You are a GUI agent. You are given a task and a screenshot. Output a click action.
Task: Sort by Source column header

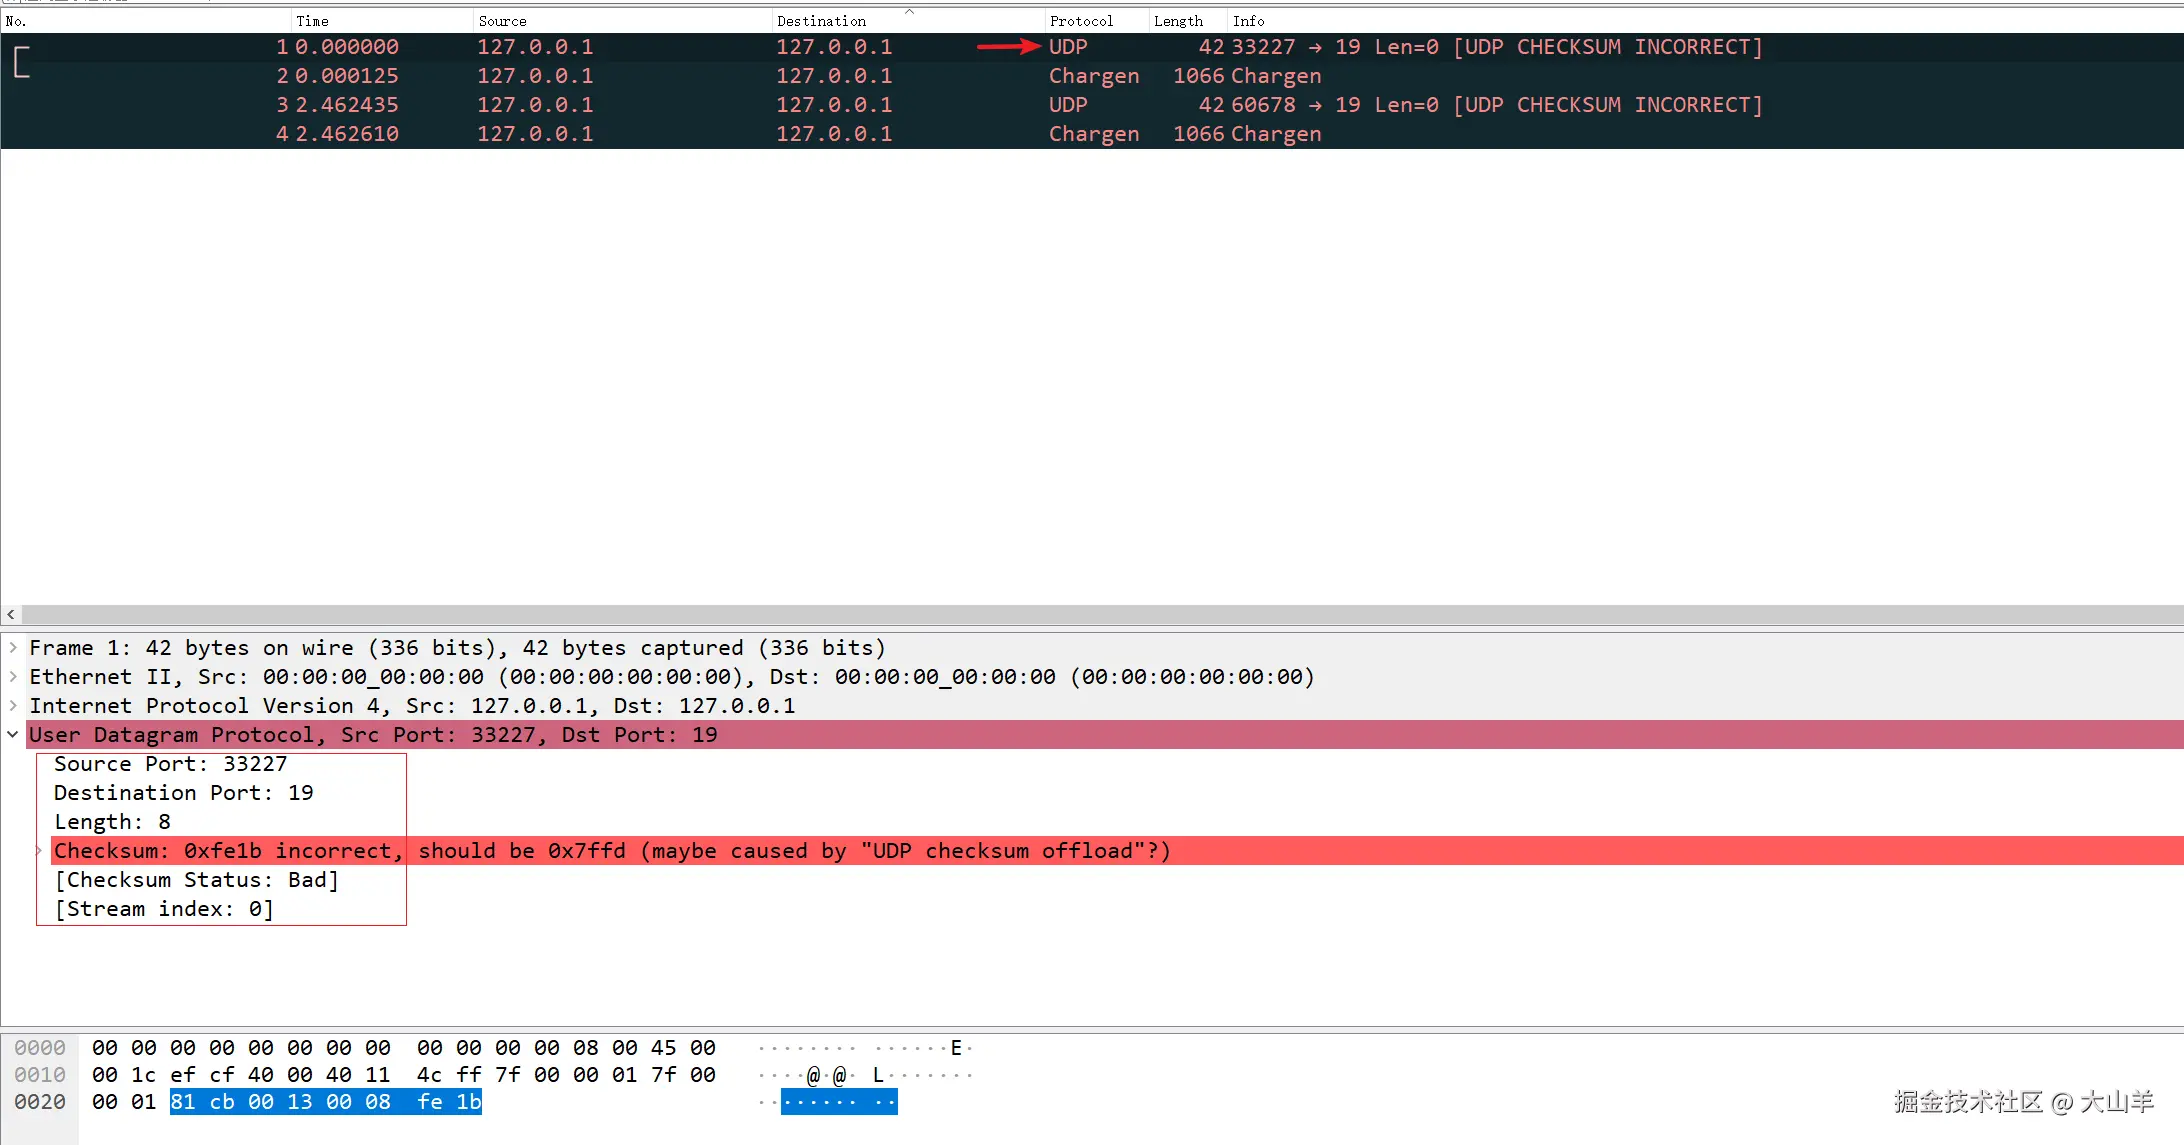click(502, 21)
